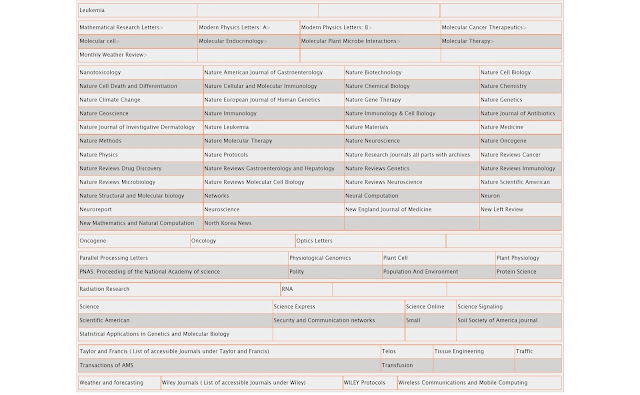Image resolution: width=640 pixels, height=395 pixels.
Task: Click Nature Chemistry
Action: pyautogui.click(x=503, y=86)
